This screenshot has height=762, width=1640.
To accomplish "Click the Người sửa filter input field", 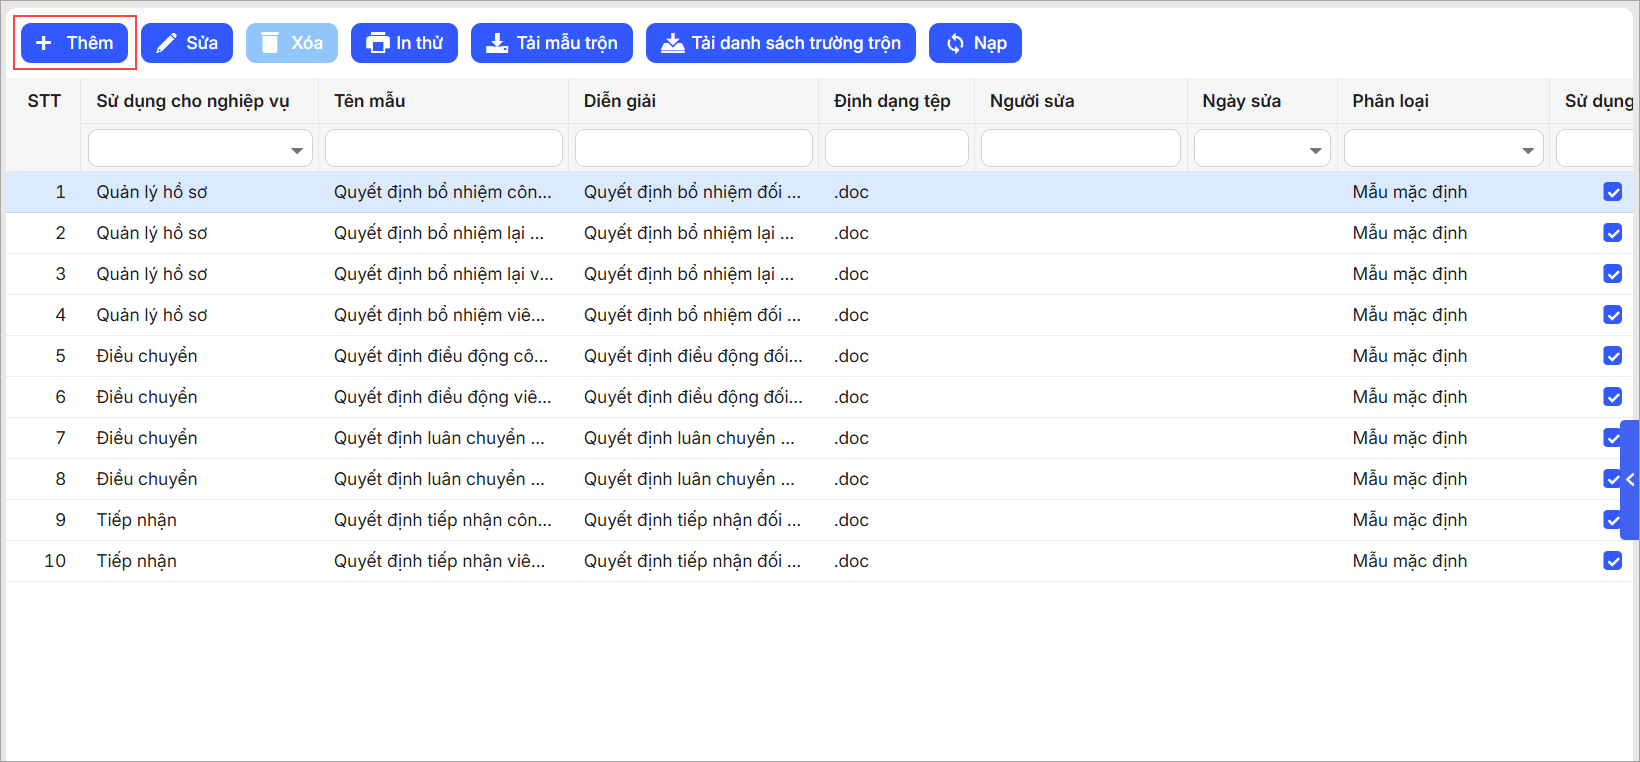I will click(x=1080, y=149).
